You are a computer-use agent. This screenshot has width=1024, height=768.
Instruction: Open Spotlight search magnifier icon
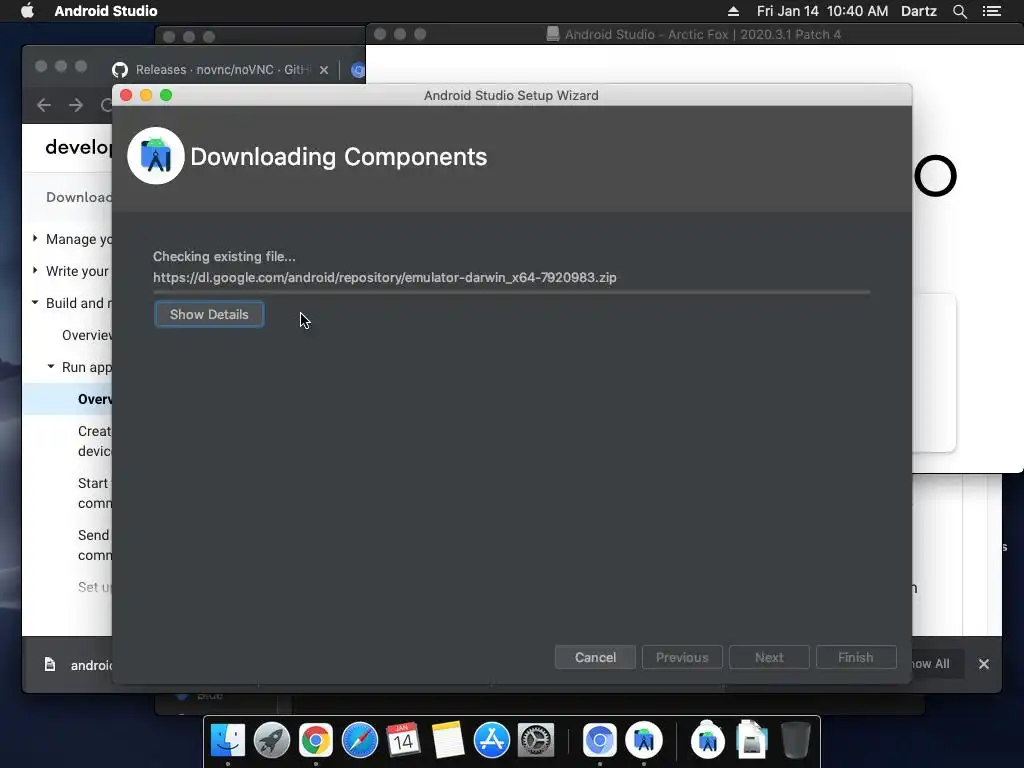click(959, 11)
